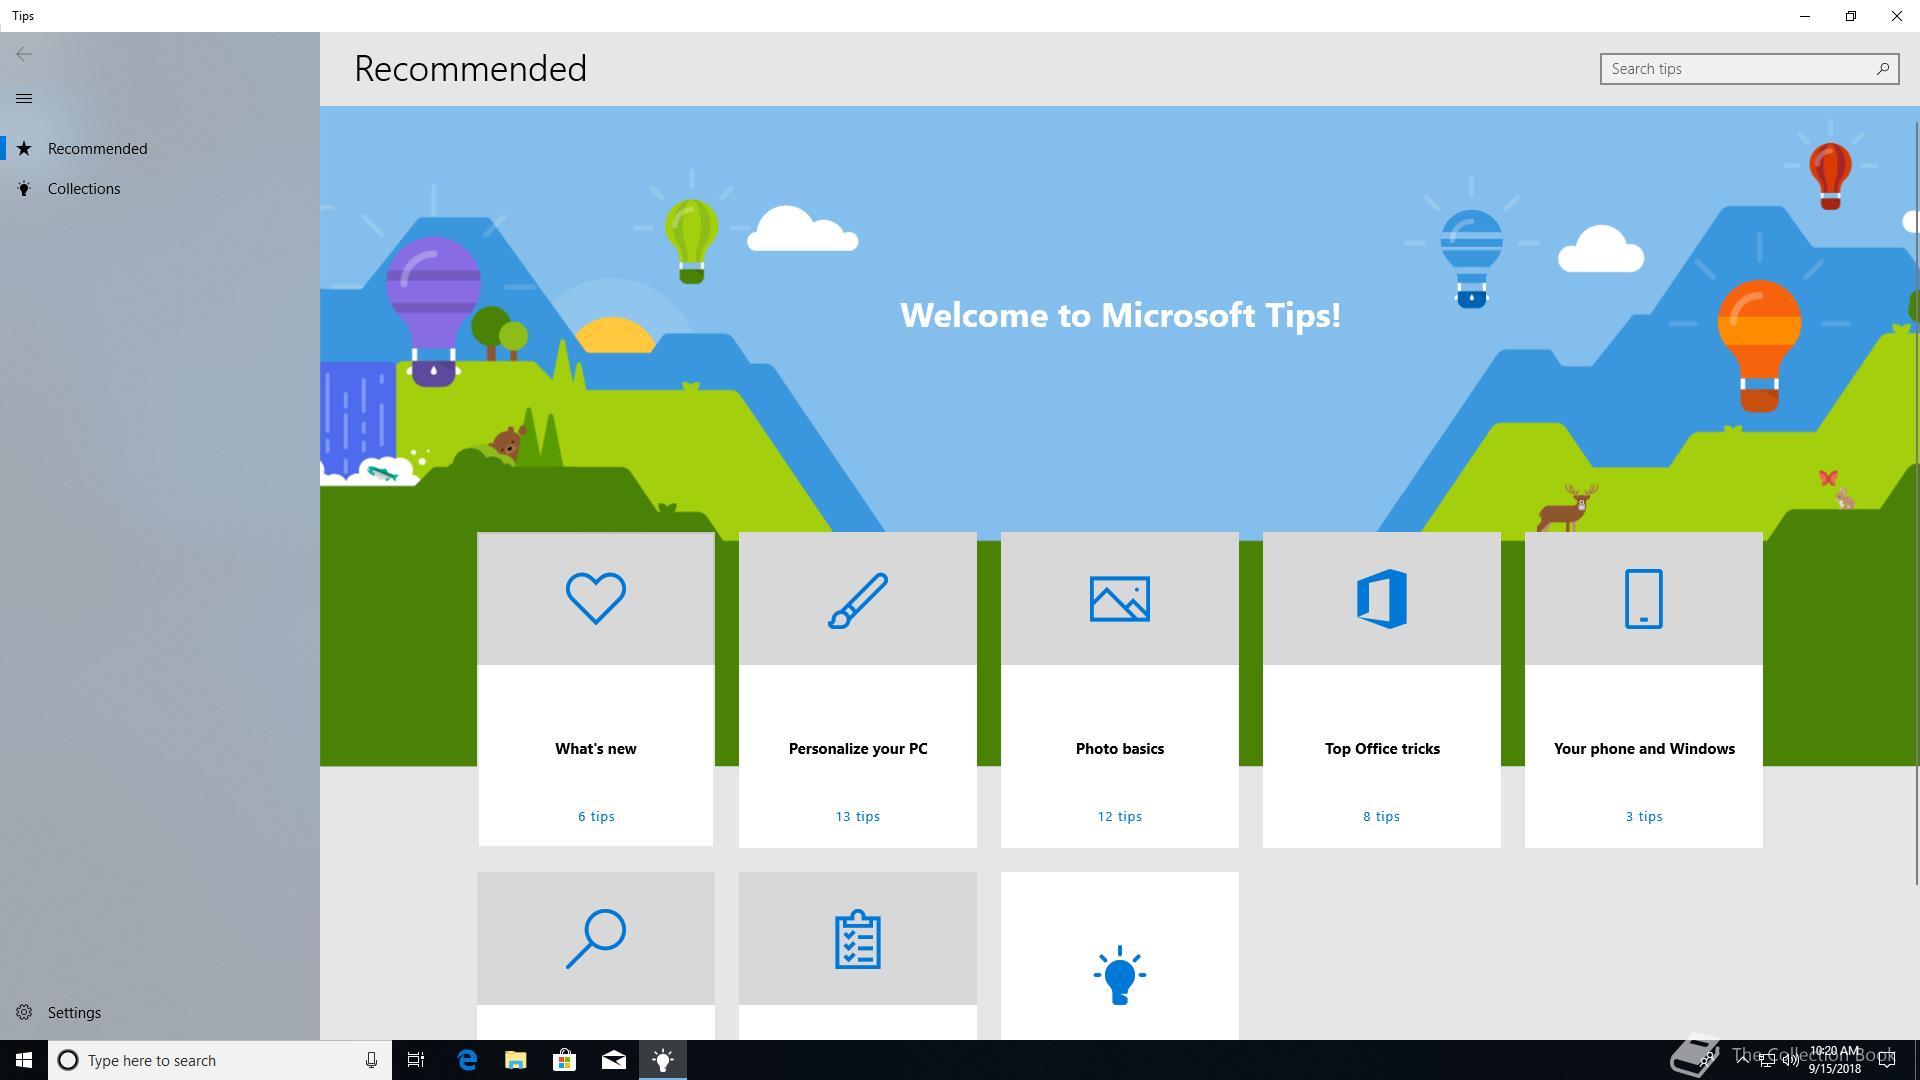This screenshot has width=1920, height=1080.
Task: Open the lightbulb tile icon
Action: (1120, 975)
